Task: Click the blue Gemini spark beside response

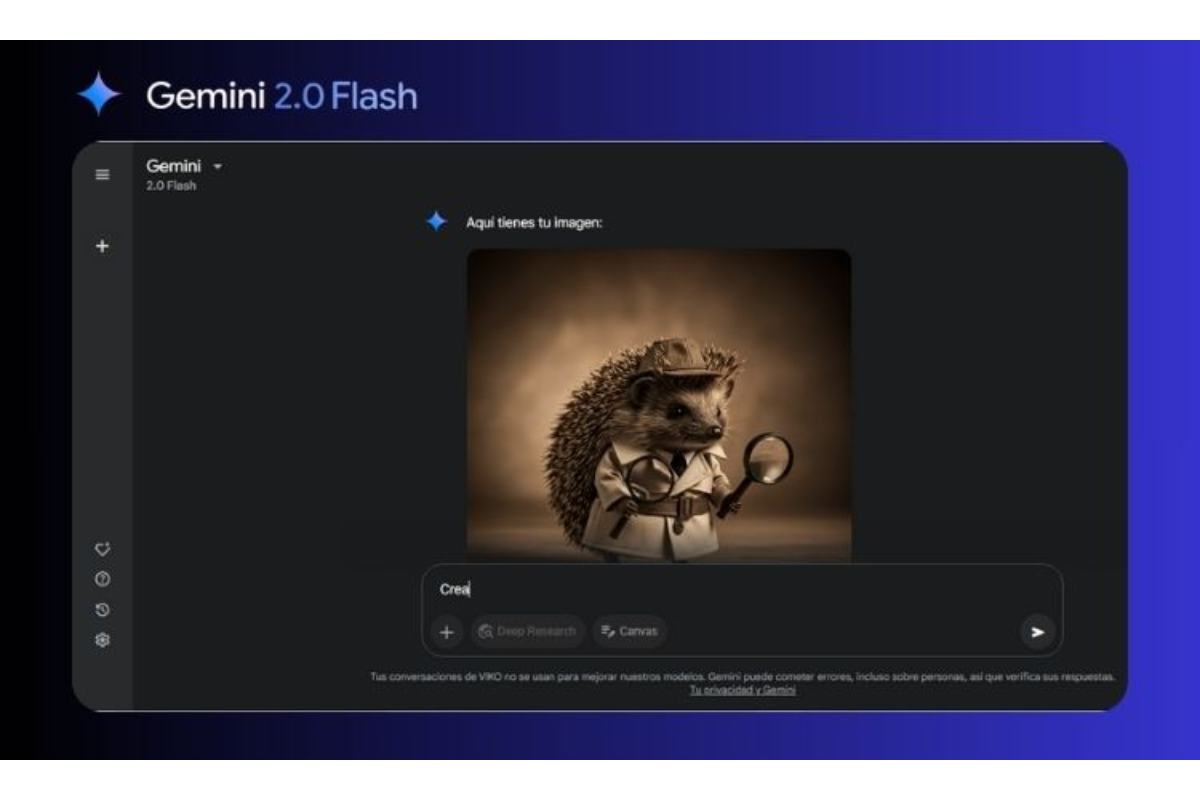Action: click(436, 222)
